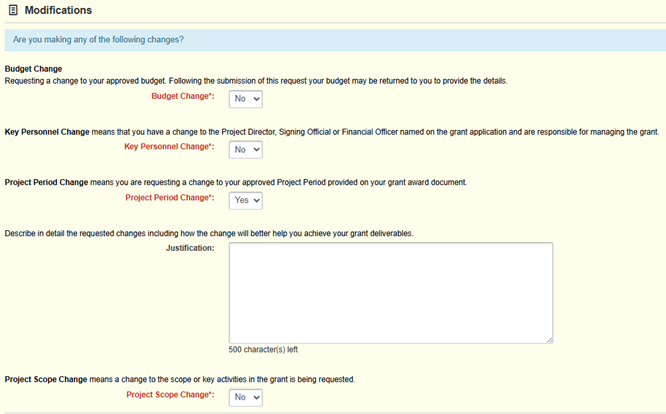Click the Modifications section document icon
Viewport: 666px width, 414px height.
[13, 10]
